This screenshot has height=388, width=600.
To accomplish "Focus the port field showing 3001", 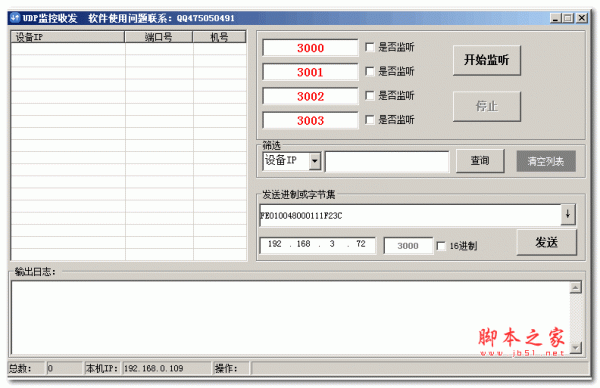I will [310, 72].
